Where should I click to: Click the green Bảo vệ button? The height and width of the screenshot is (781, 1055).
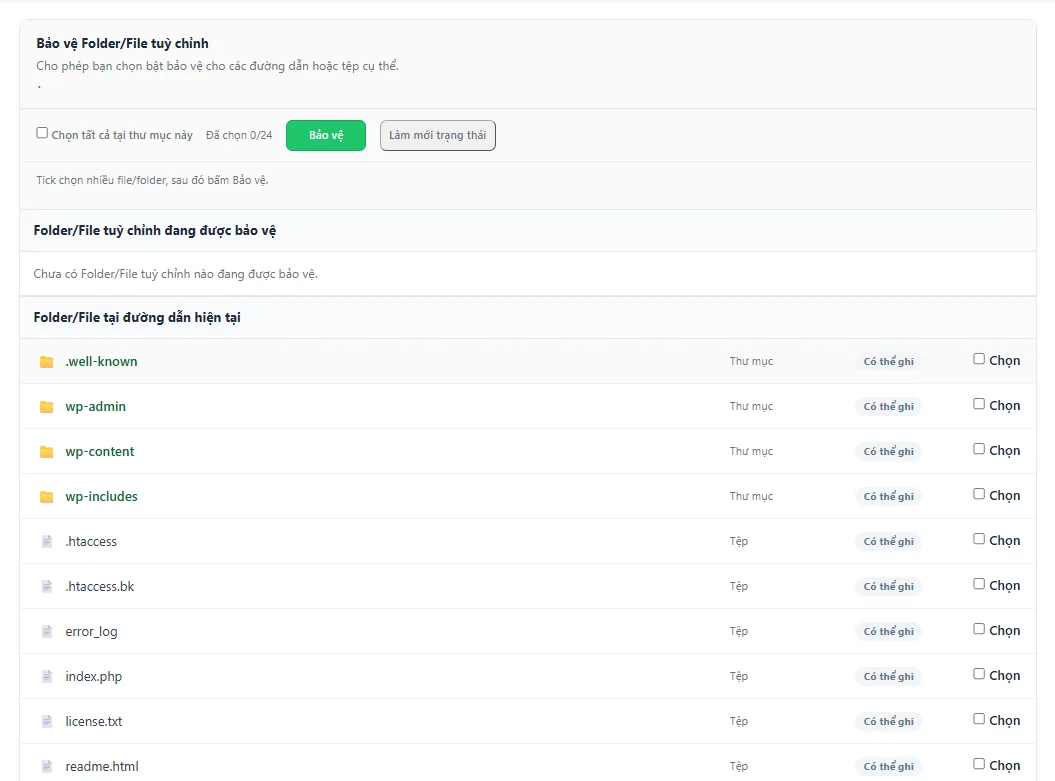[x=326, y=135]
